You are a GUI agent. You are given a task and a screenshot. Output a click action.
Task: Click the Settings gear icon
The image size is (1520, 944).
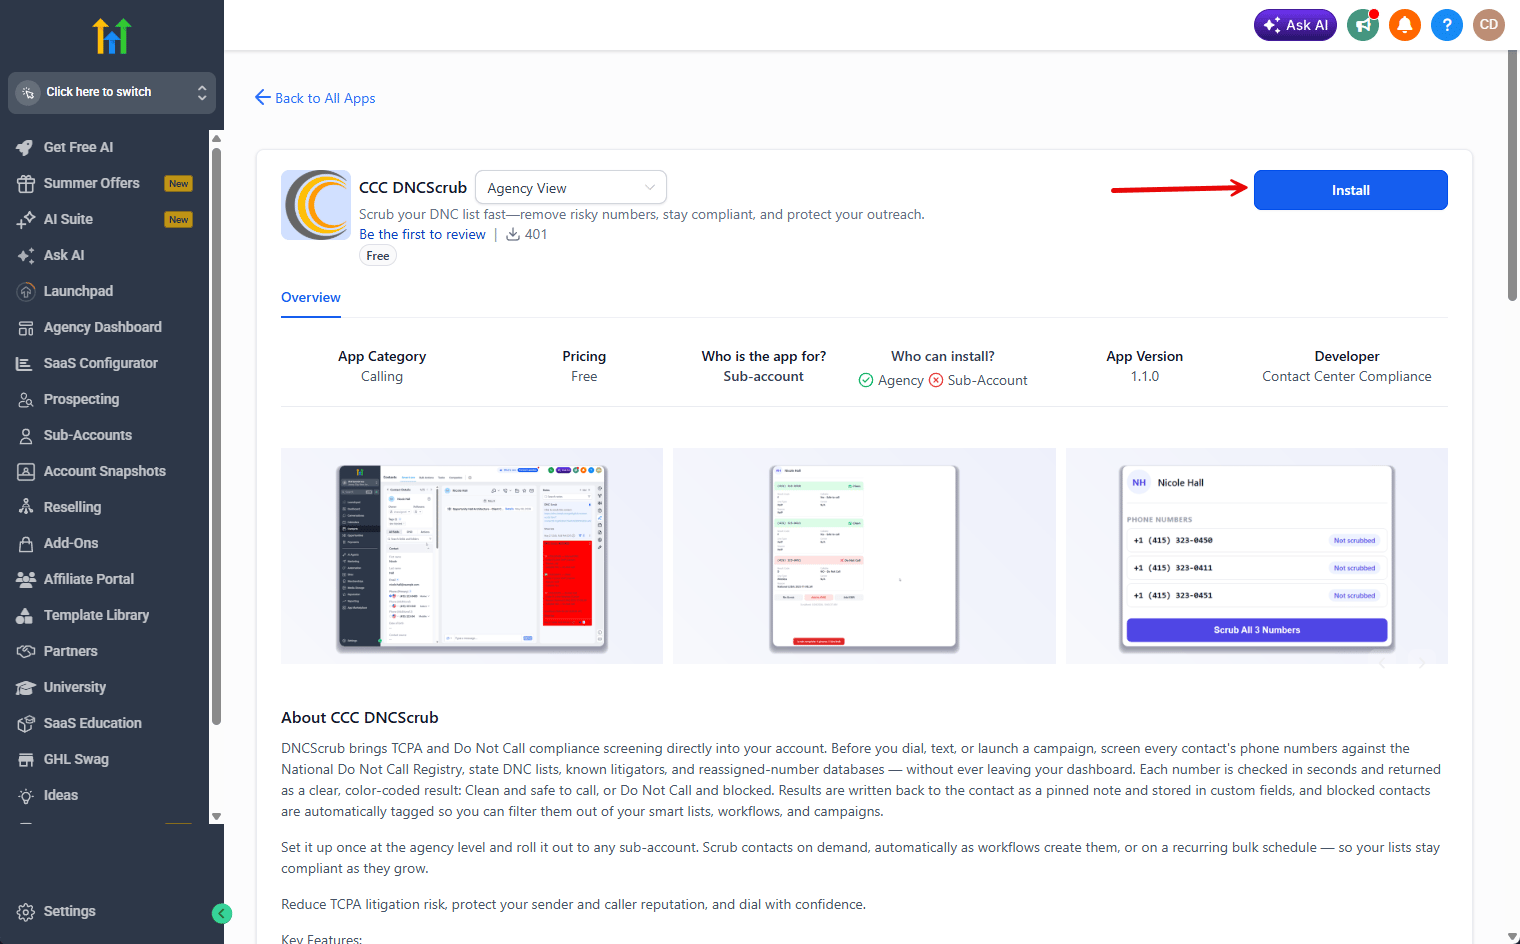26,912
